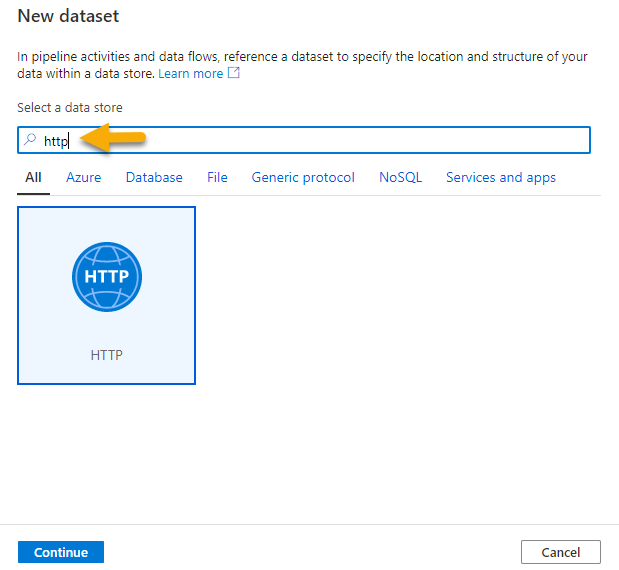Click empty results area beside HTTP tile
The height and width of the screenshot is (570, 619).
pyautogui.click(x=400, y=300)
